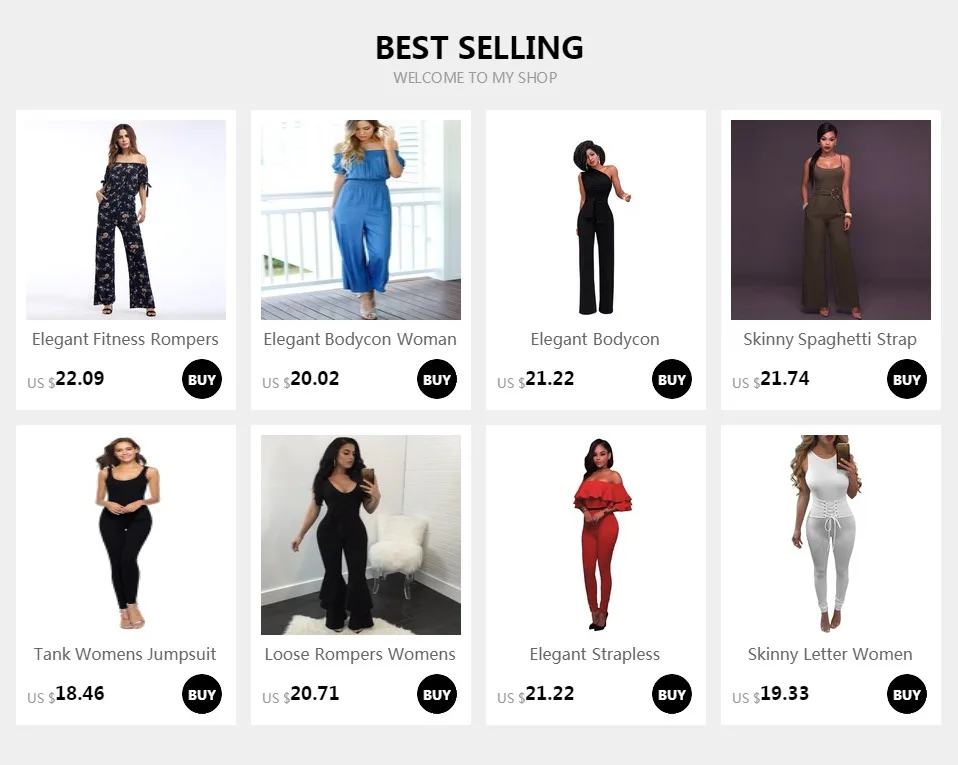Open the red ruffle two-piece photo

click(596, 535)
